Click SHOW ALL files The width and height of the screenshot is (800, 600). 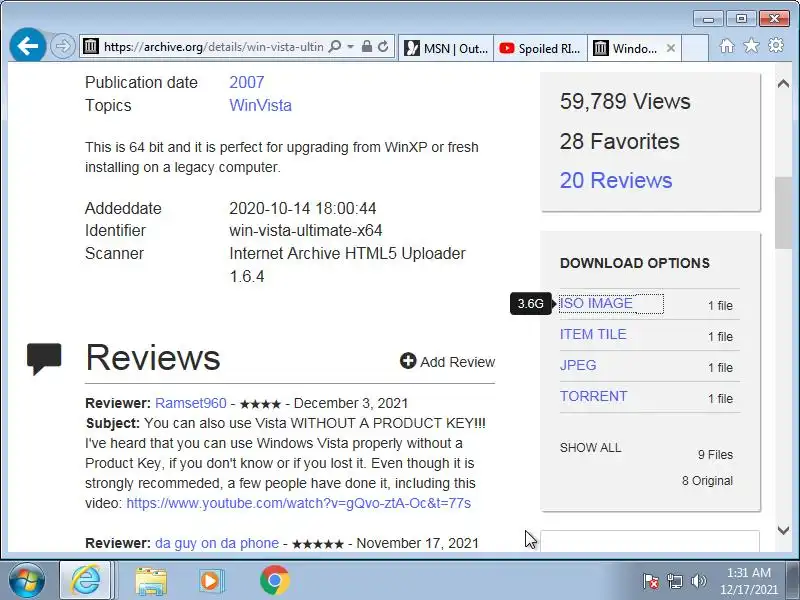(590, 447)
